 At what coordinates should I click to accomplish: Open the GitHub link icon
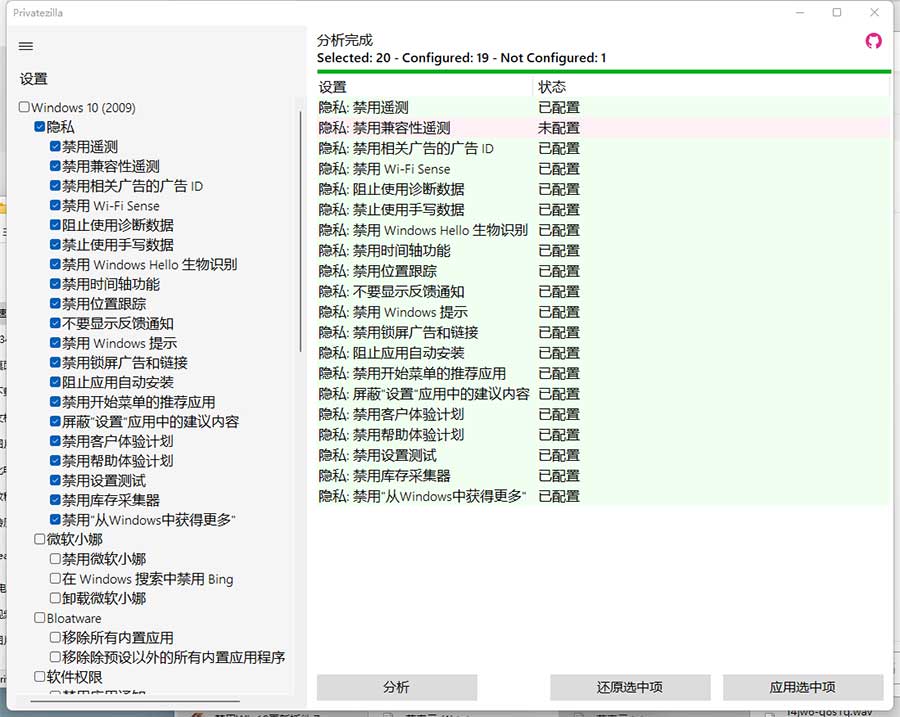click(873, 41)
